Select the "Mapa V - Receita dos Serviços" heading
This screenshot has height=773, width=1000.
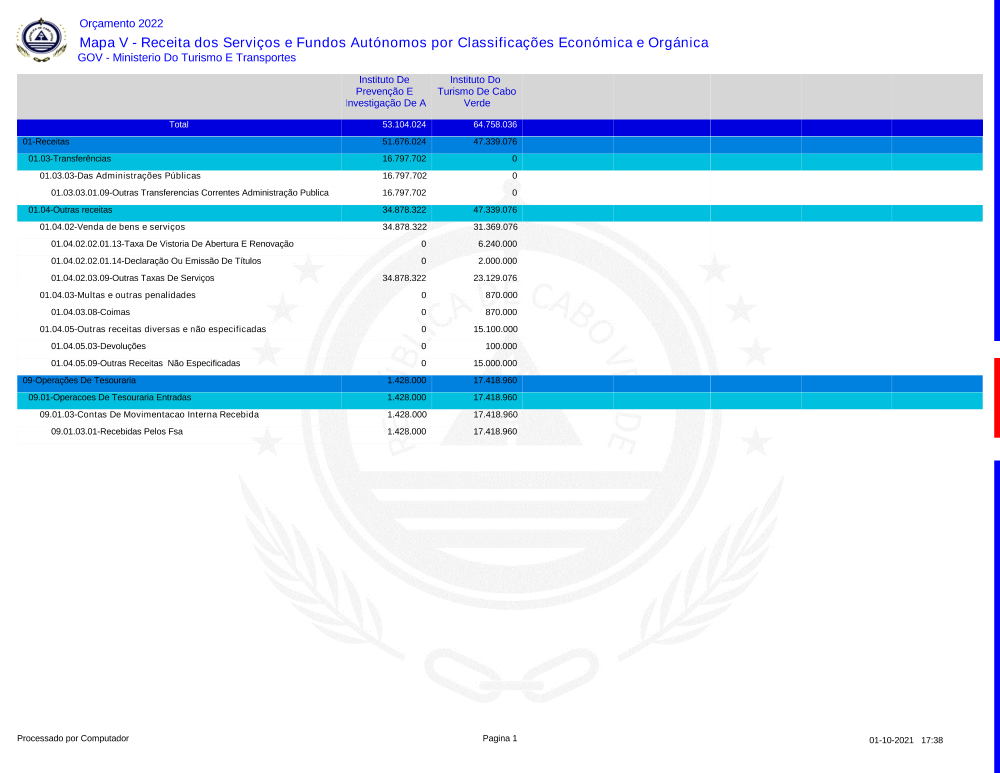click(393, 42)
